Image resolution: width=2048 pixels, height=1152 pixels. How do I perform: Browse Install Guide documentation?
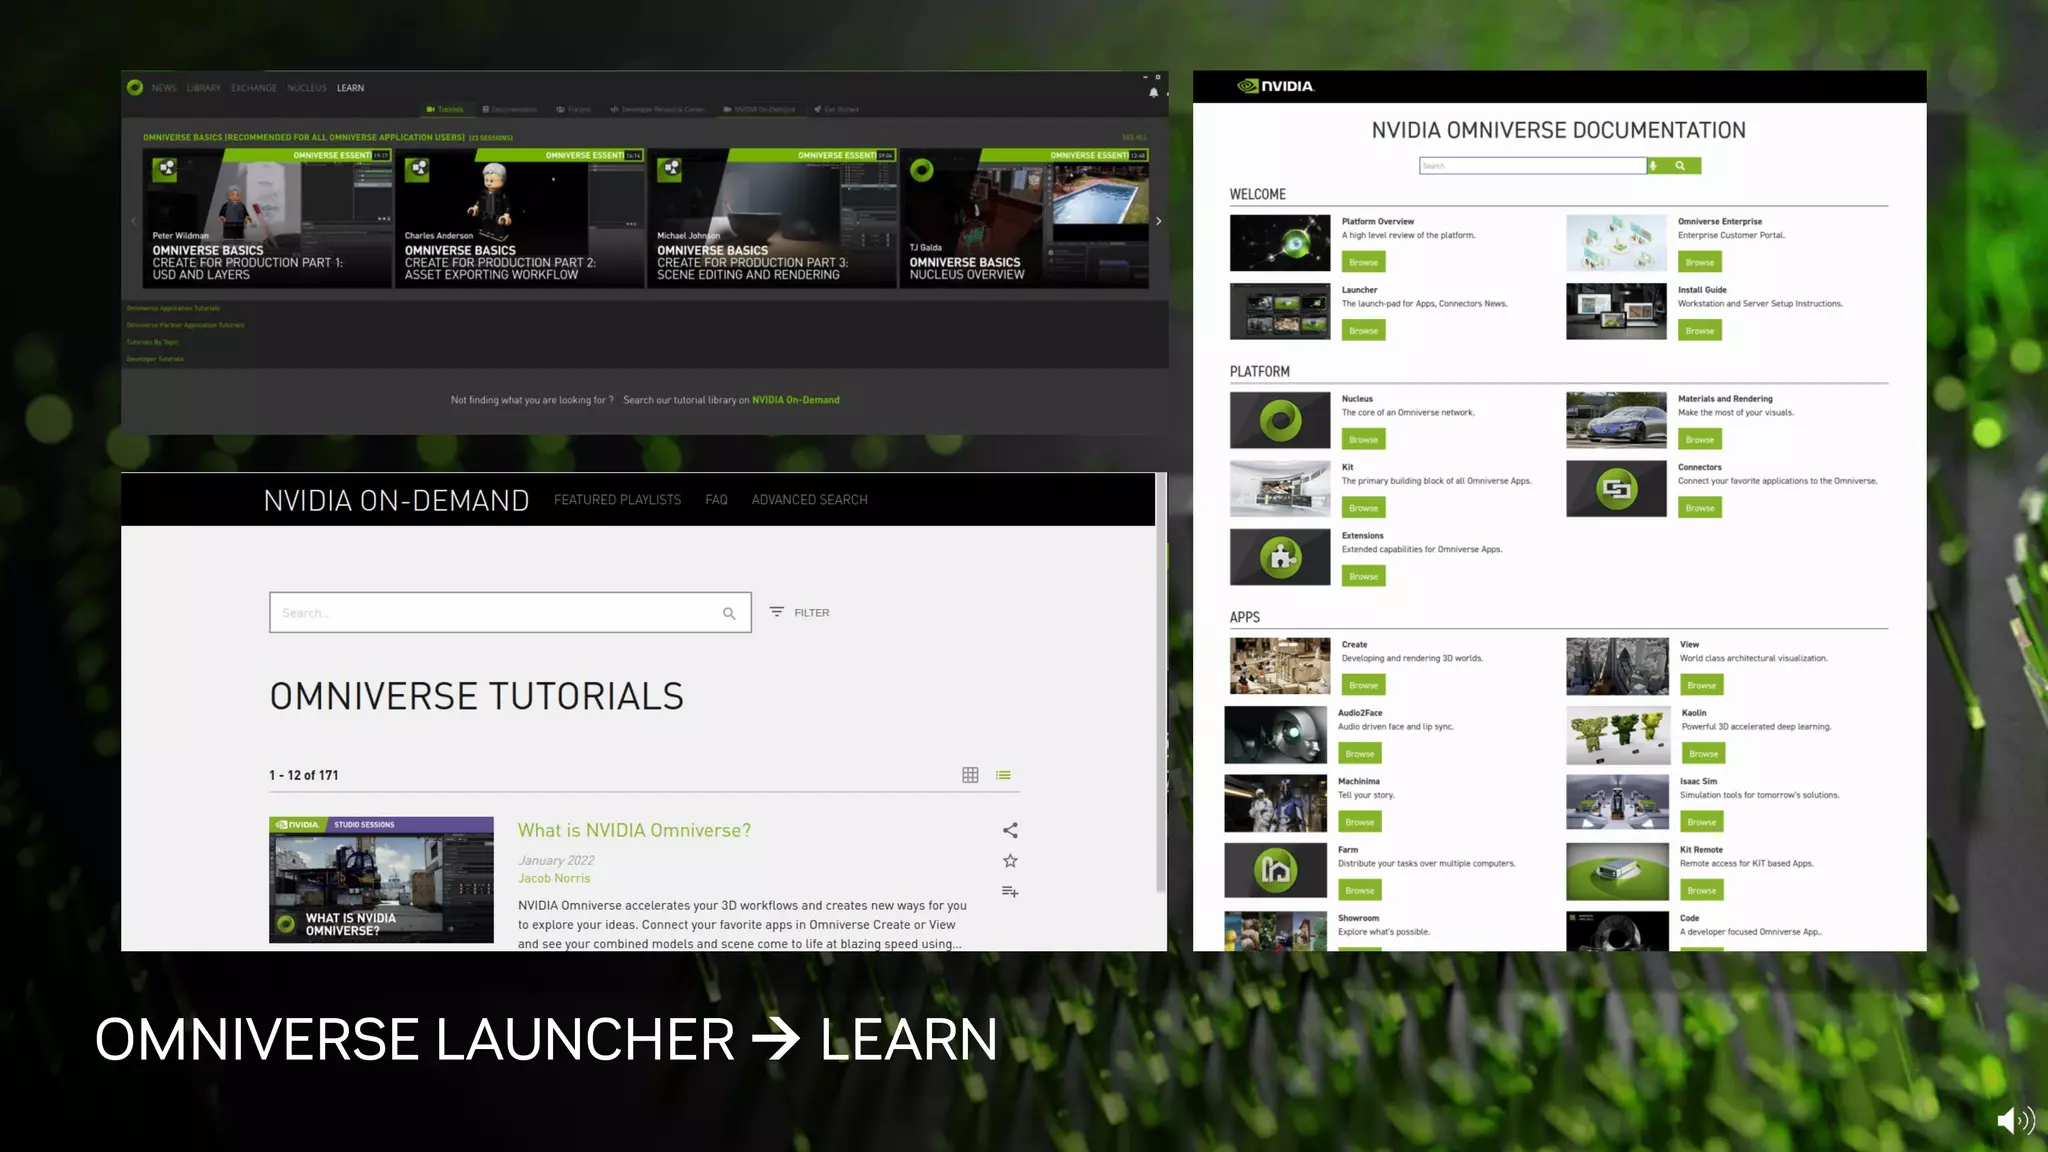pos(1699,331)
